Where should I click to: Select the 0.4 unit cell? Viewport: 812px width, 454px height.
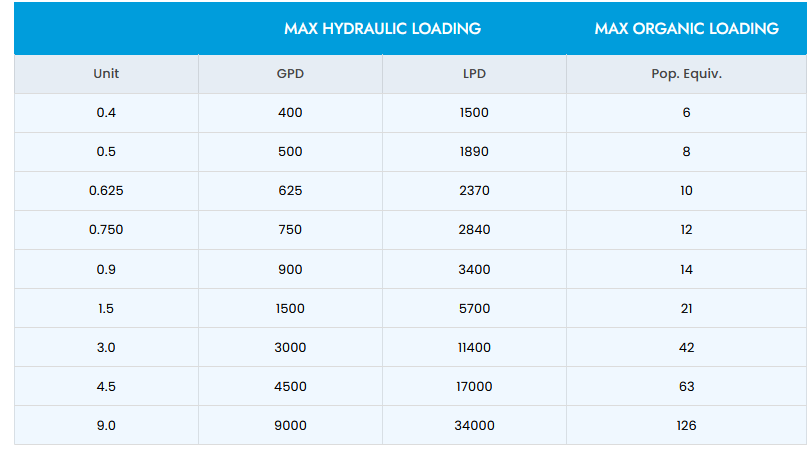pos(106,113)
